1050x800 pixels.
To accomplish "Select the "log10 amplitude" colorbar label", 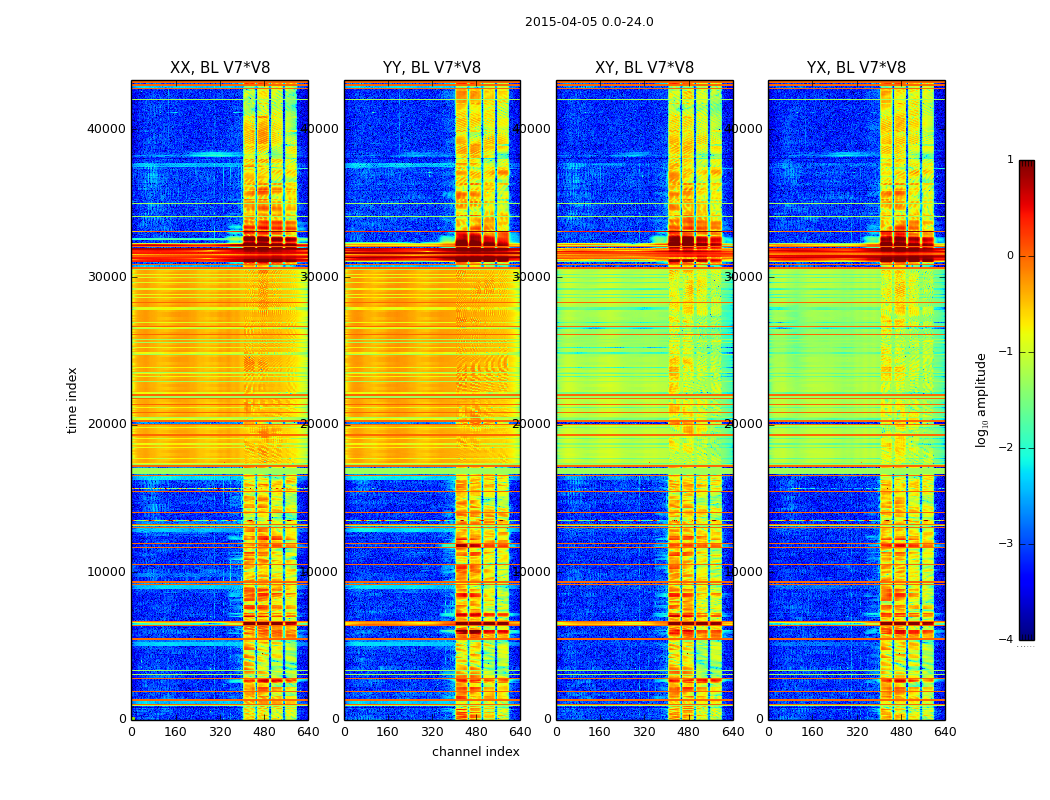I will click(982, 400).
